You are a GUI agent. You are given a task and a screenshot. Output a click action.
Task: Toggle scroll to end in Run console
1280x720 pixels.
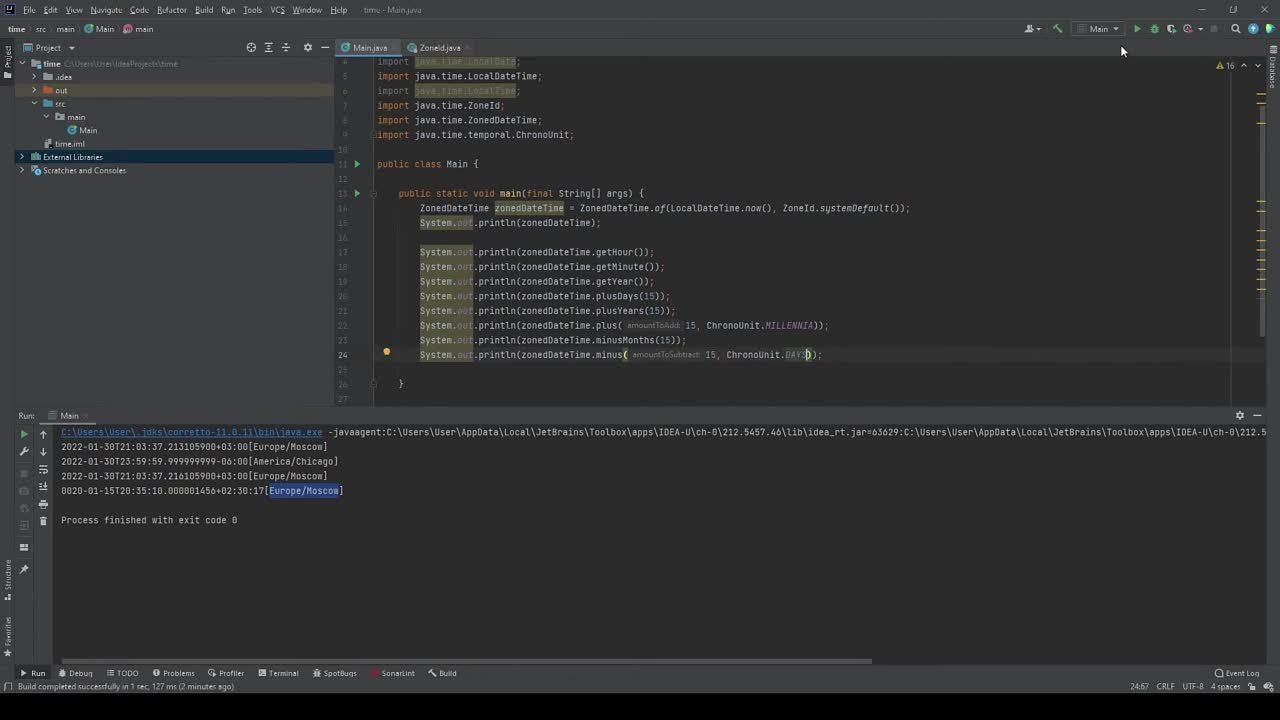tap(43, 487)
